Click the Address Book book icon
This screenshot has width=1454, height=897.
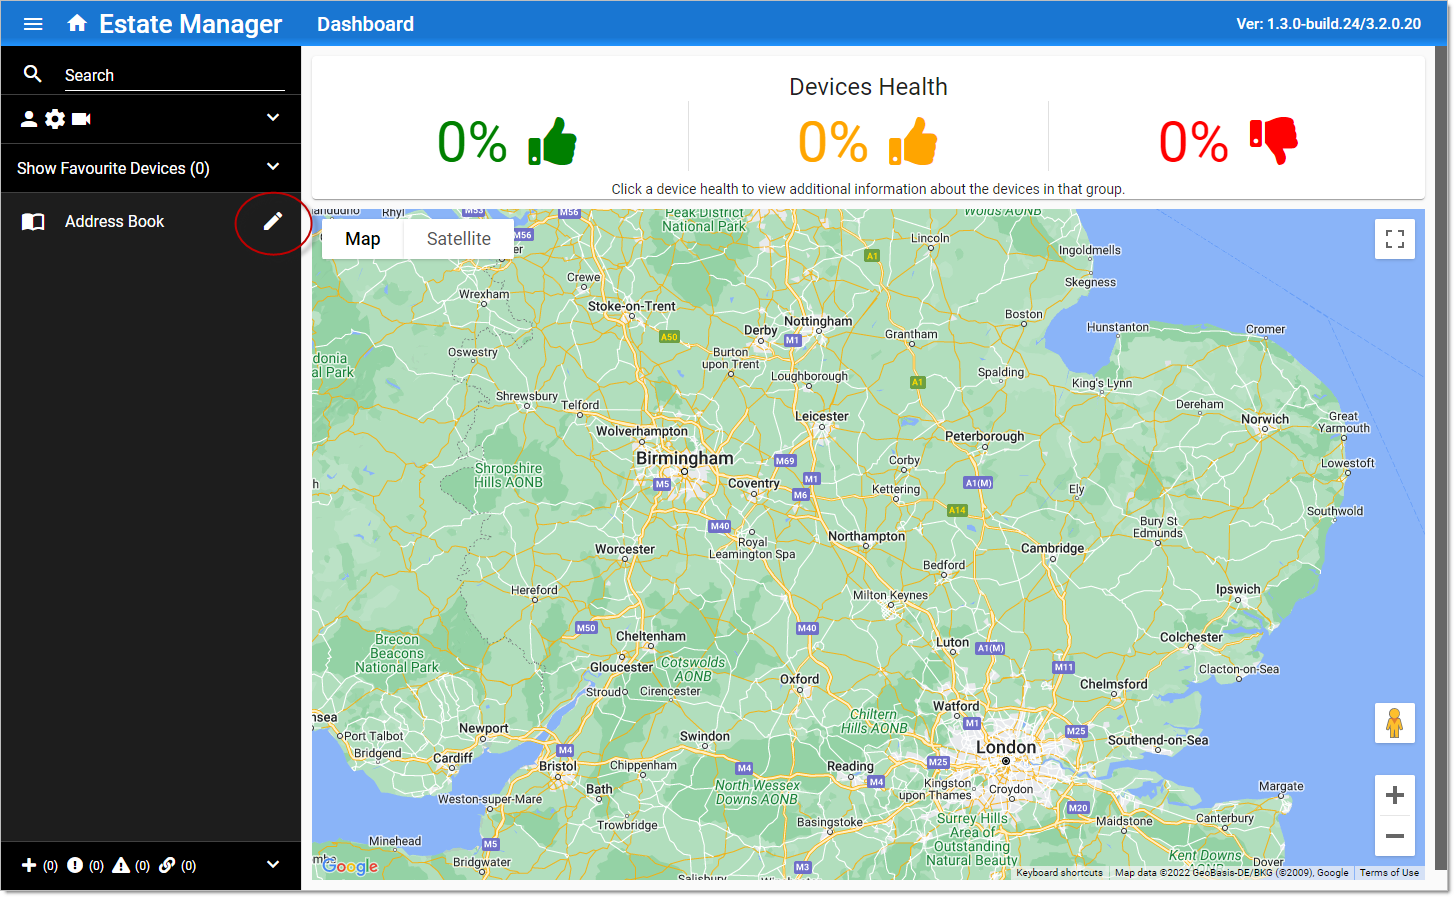pyautogui.click(x=33, y=221)
